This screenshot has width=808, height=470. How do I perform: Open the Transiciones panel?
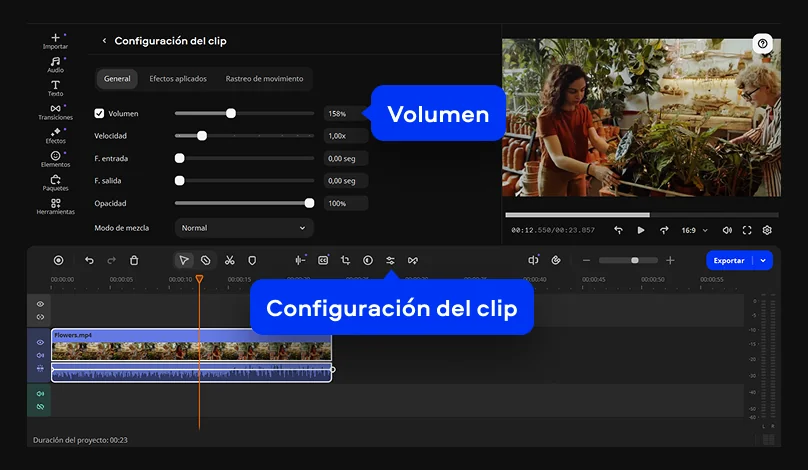tap(55, 111)
